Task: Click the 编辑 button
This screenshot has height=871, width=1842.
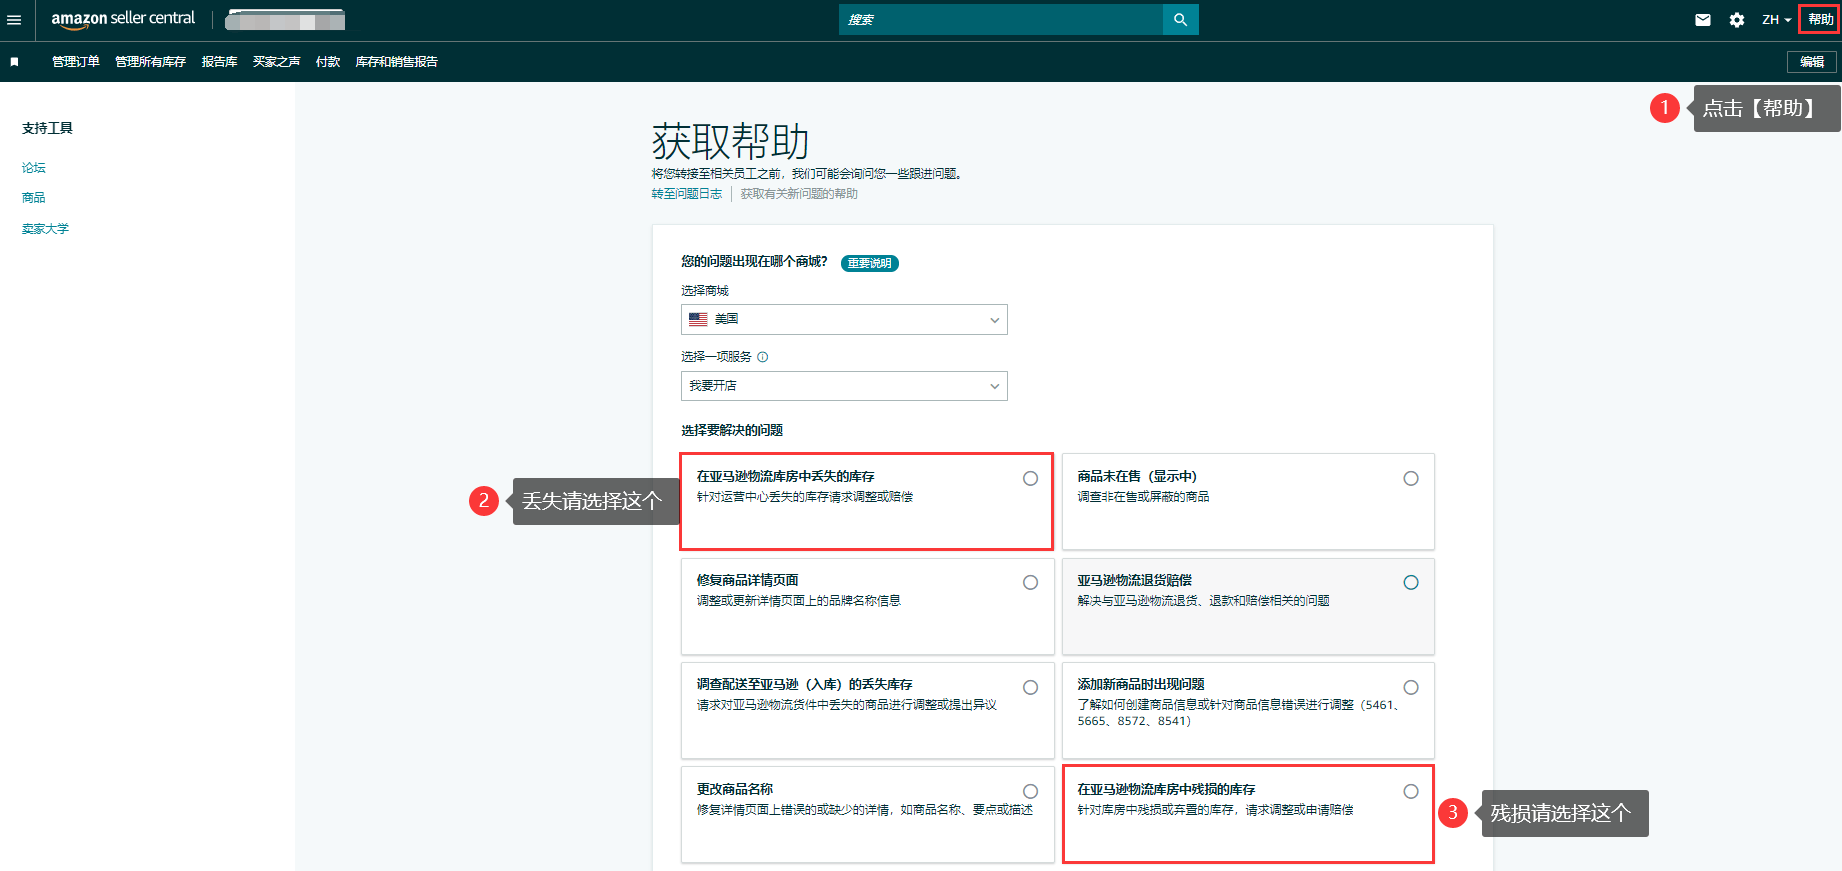Action: pos(1812,62)
